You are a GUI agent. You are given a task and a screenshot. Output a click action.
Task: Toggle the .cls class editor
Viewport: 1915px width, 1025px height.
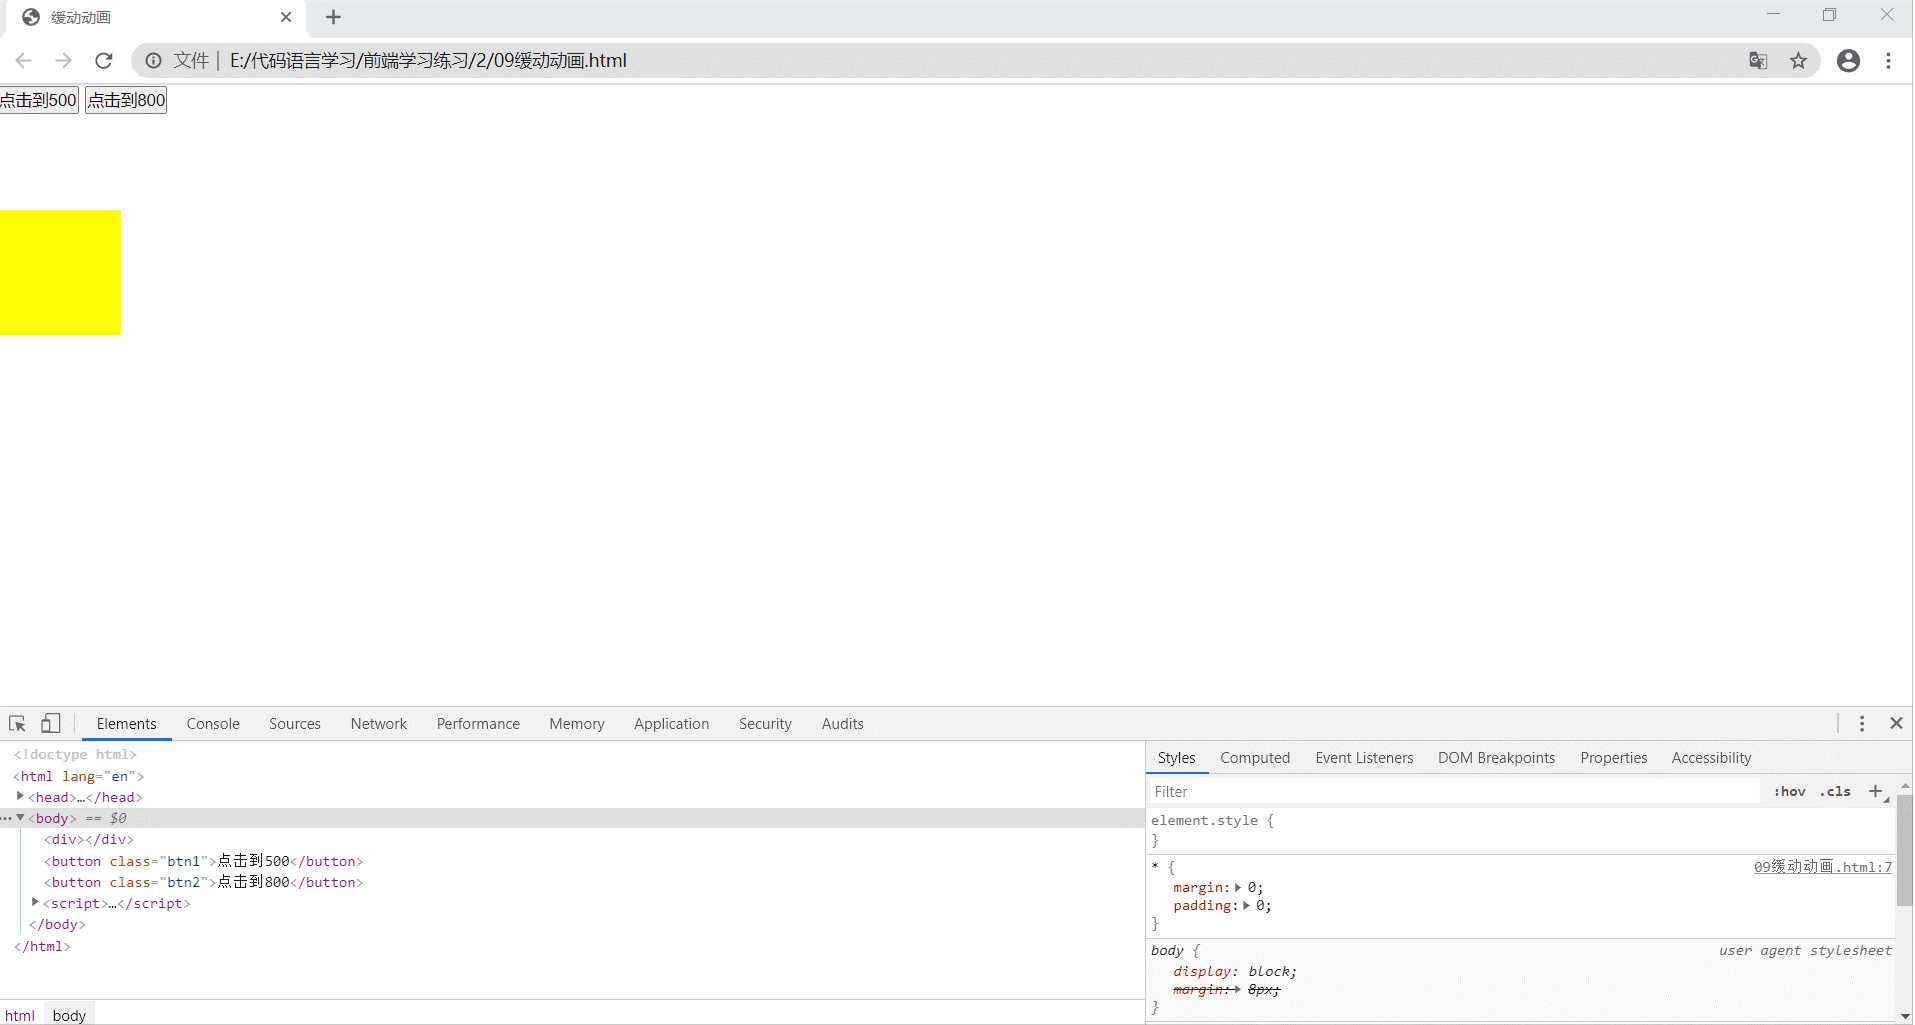tap(1835, 791)
